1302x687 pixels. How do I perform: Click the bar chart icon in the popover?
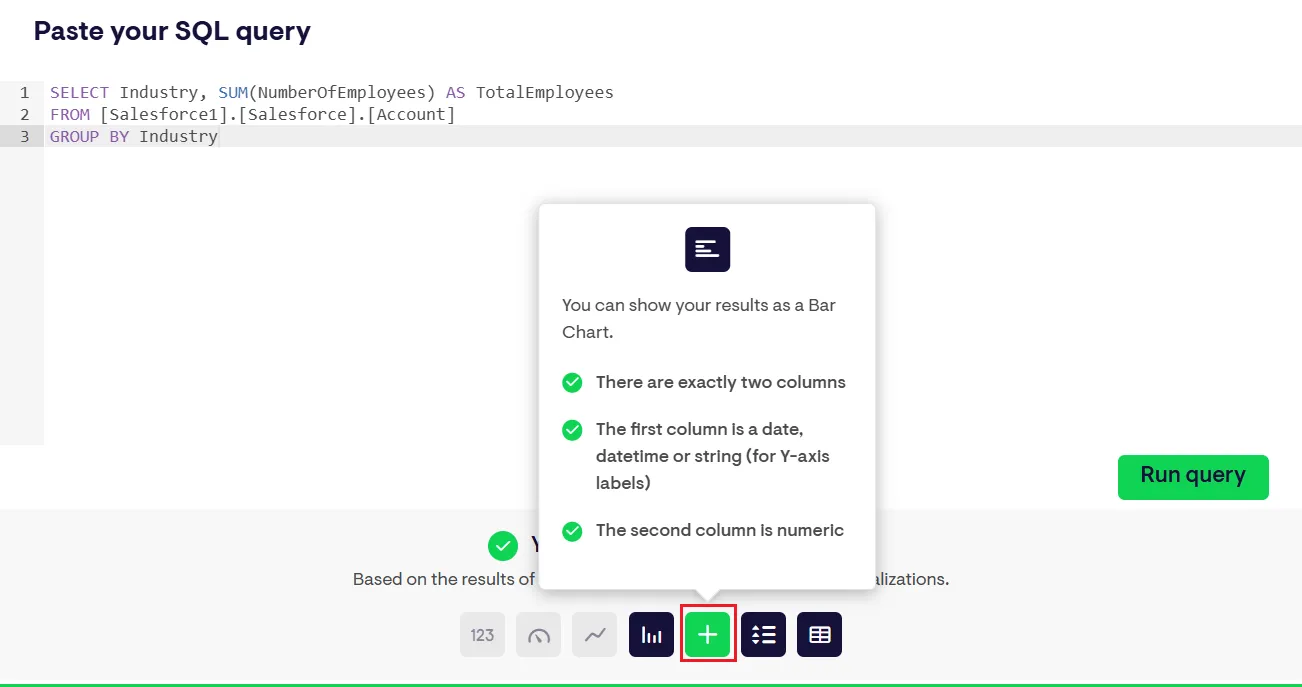click(x=707, y=249)
